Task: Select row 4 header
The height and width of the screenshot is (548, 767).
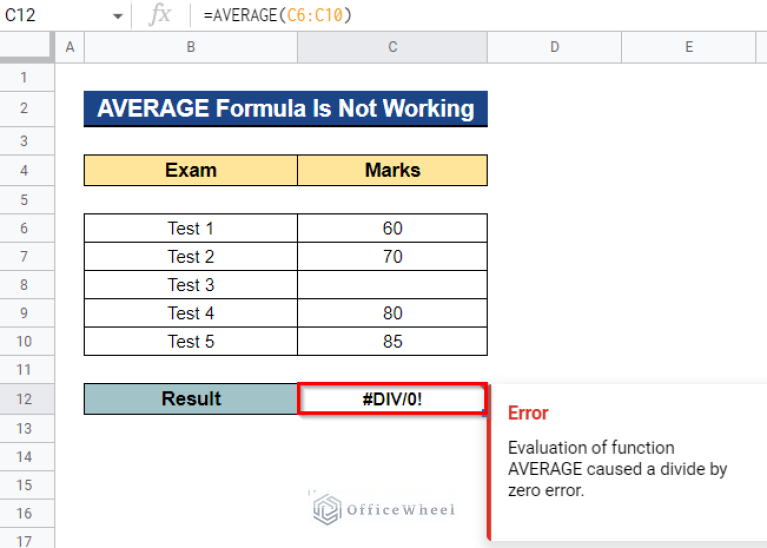Action: (27, 170)
